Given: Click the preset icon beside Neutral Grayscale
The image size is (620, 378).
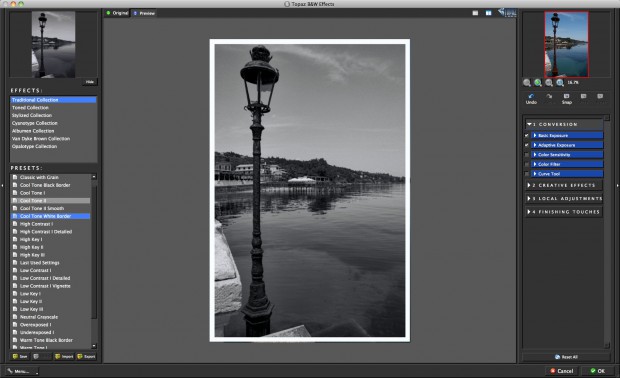Looking at the screenshot, I should (15, 317).
